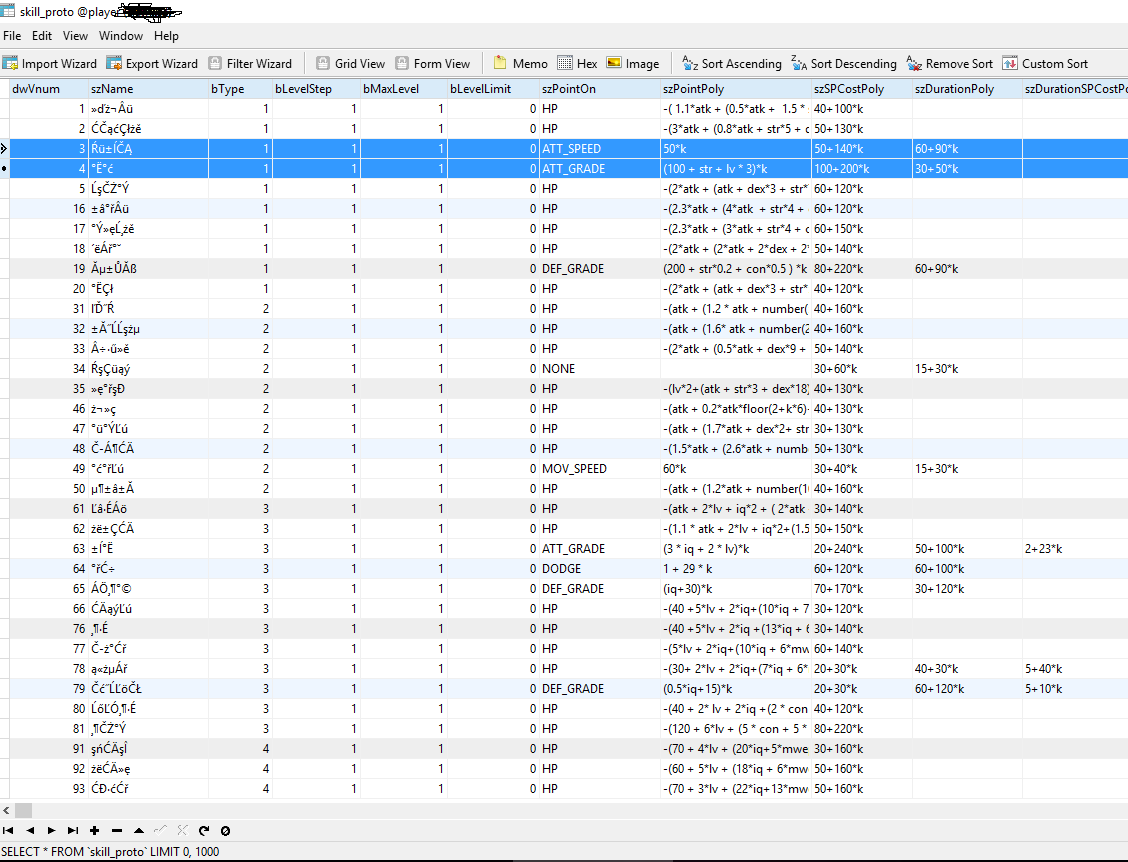Open the File menu

(12, 35)
